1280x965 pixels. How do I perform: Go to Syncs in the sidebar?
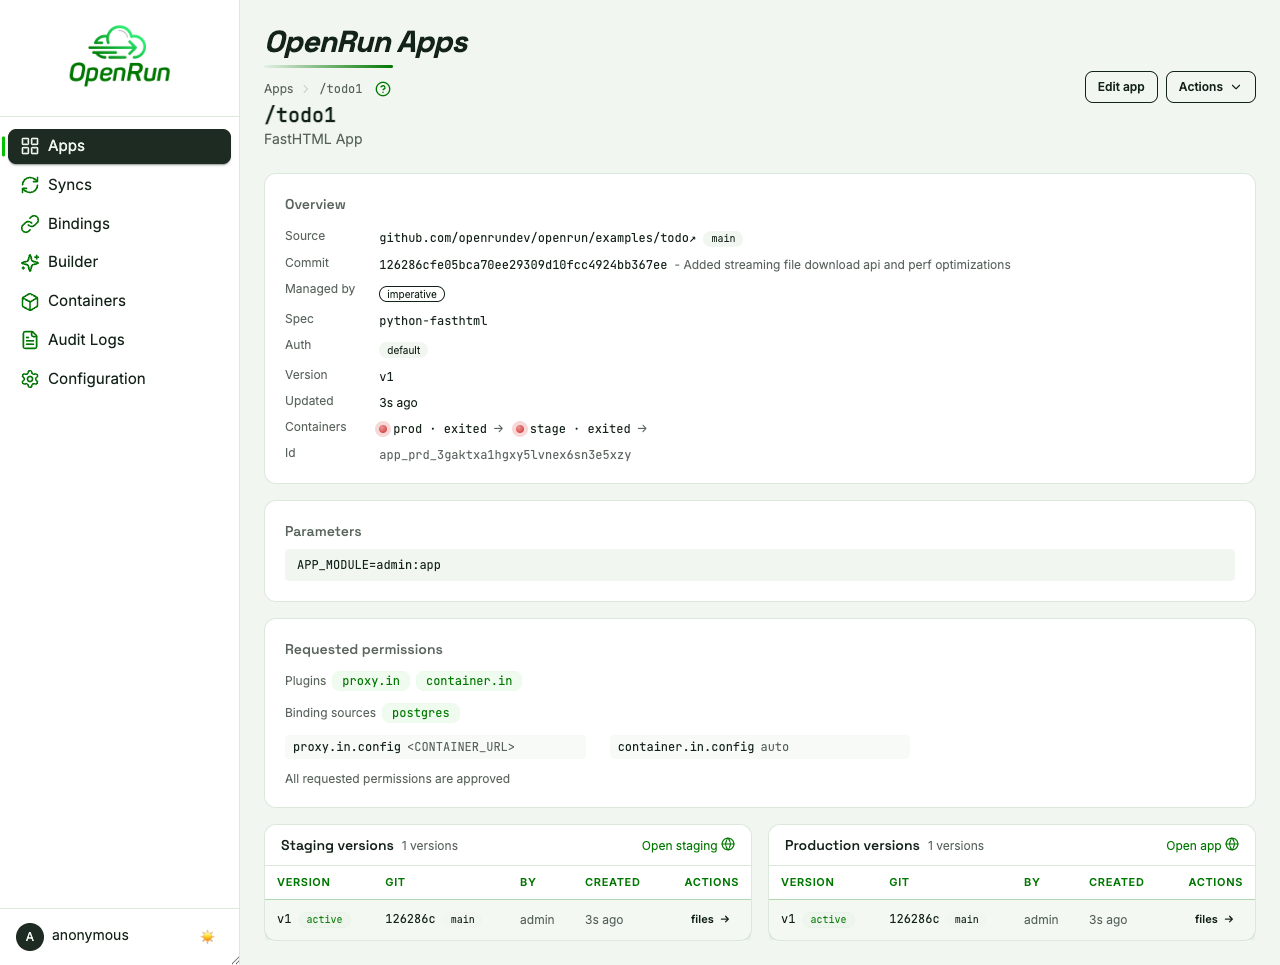pos(119,185)
